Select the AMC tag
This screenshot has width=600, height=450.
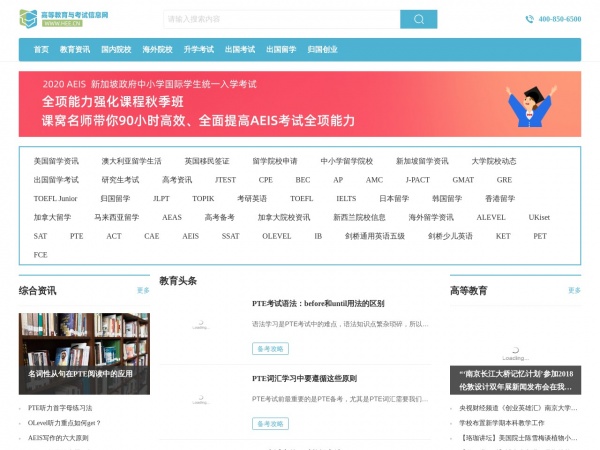[x=374, y=180]
